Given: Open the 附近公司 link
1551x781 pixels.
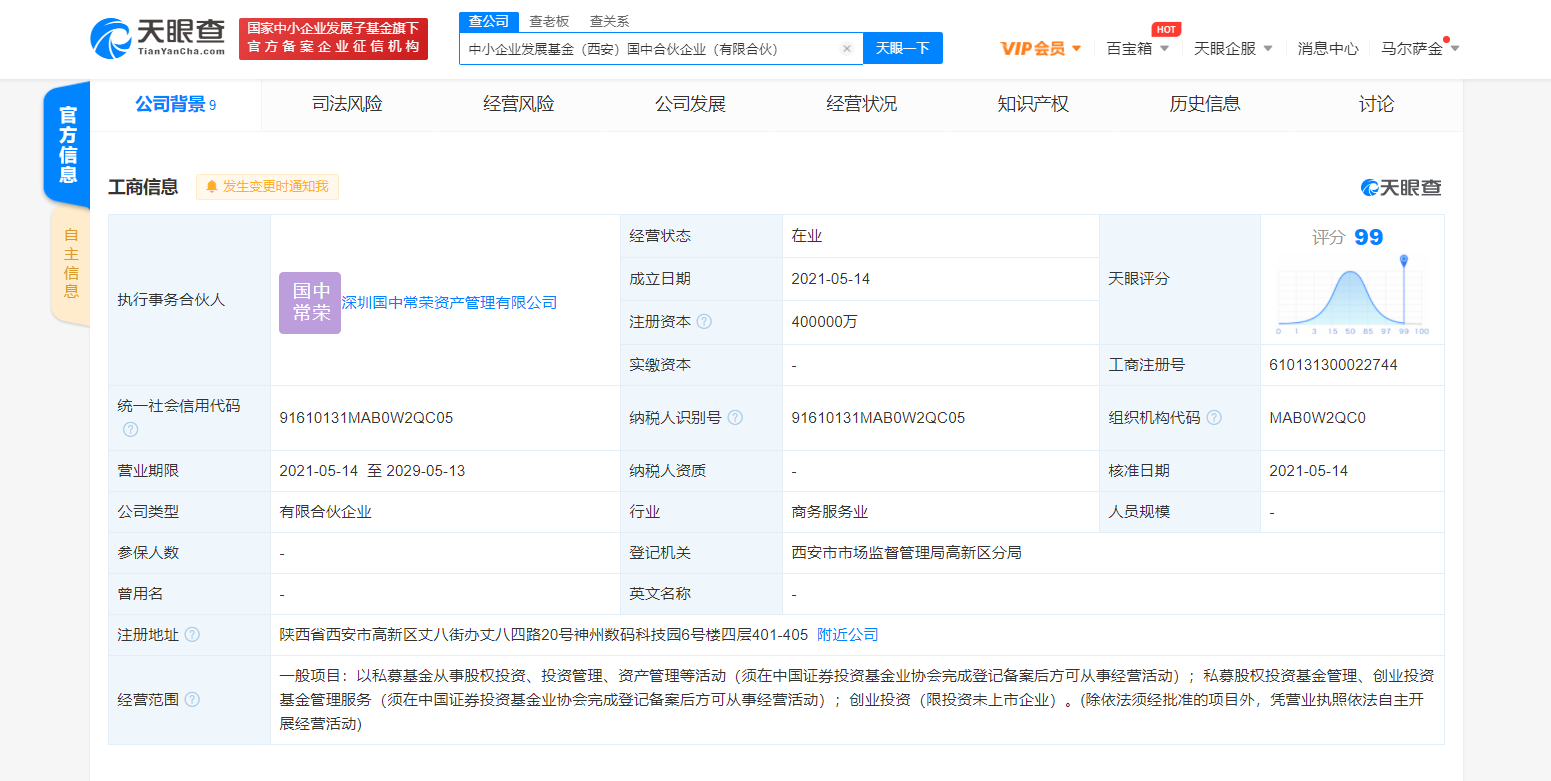Looking at the screenshot, I should coord(847,635).
